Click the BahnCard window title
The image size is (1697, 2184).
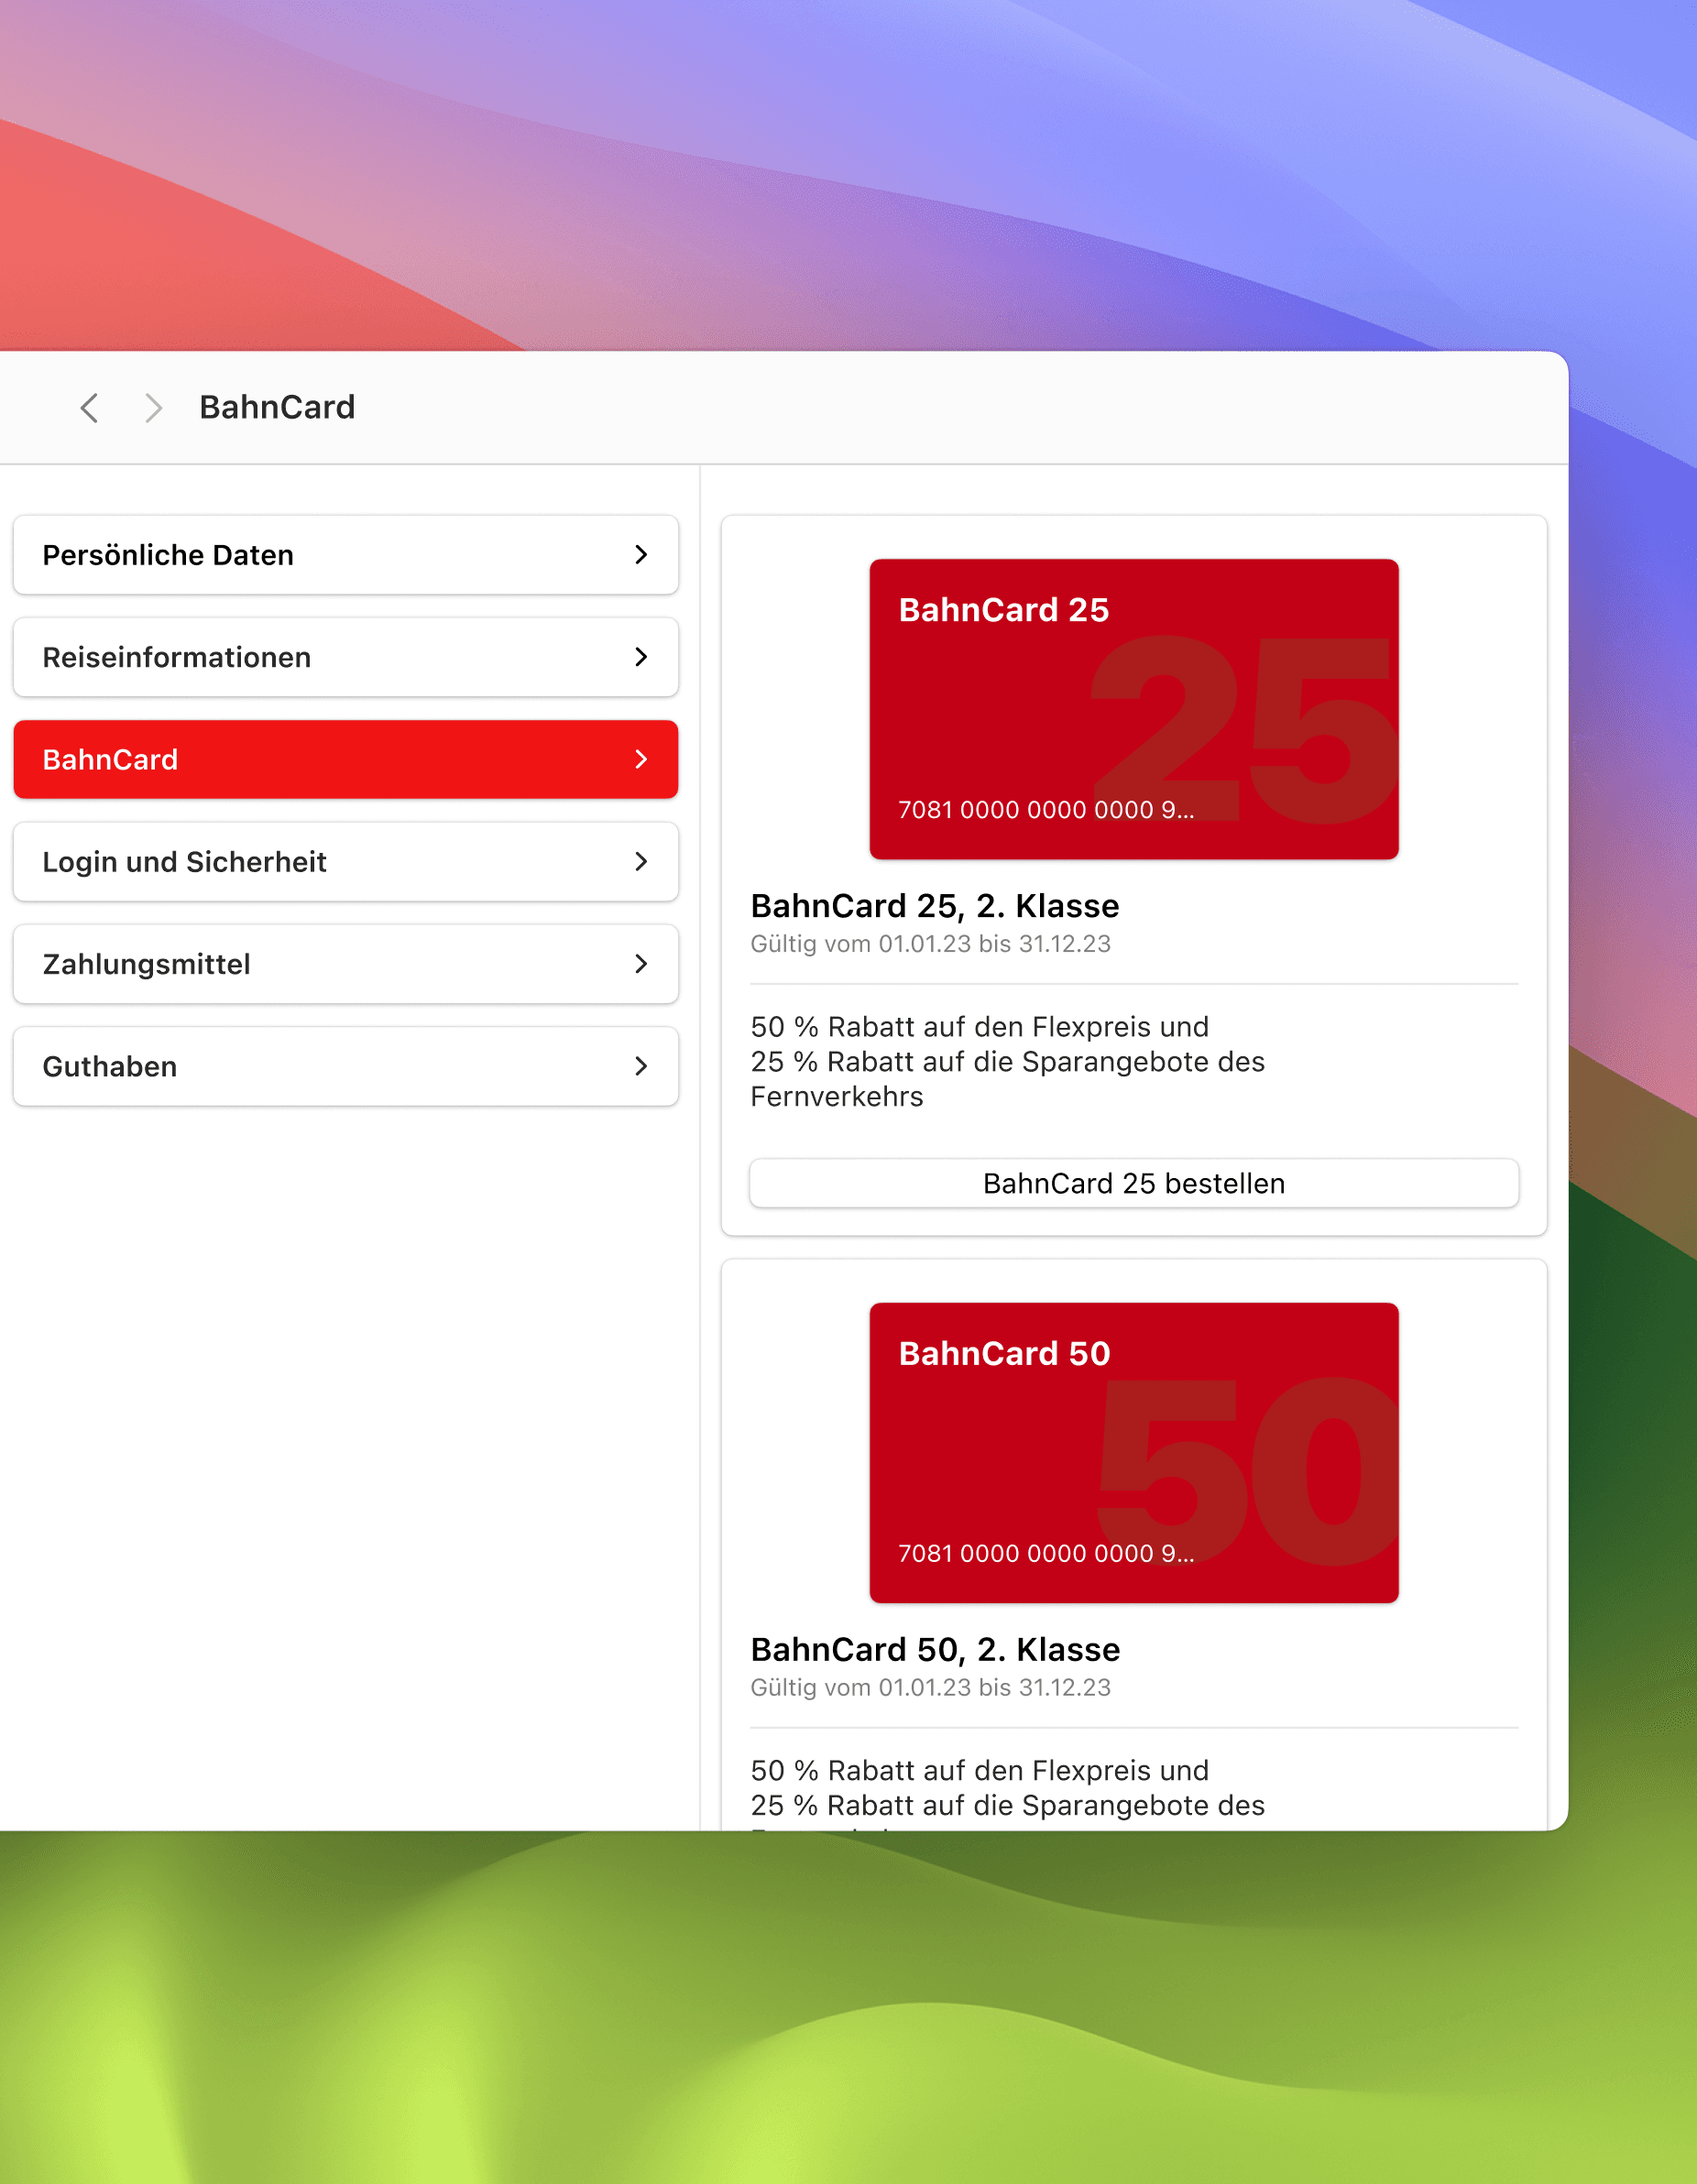click(277, 408)
